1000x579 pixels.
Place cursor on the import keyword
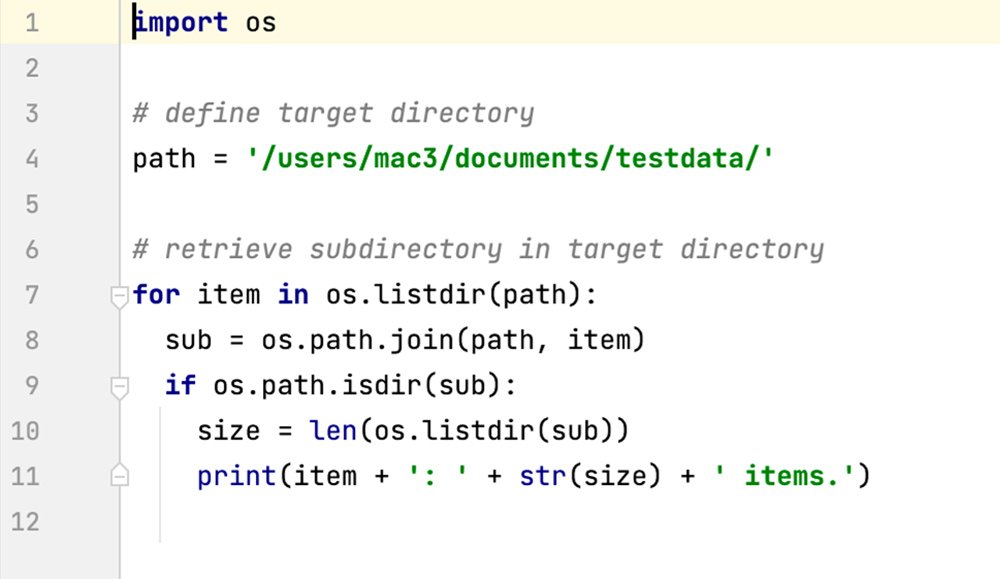tap(180, 22)
